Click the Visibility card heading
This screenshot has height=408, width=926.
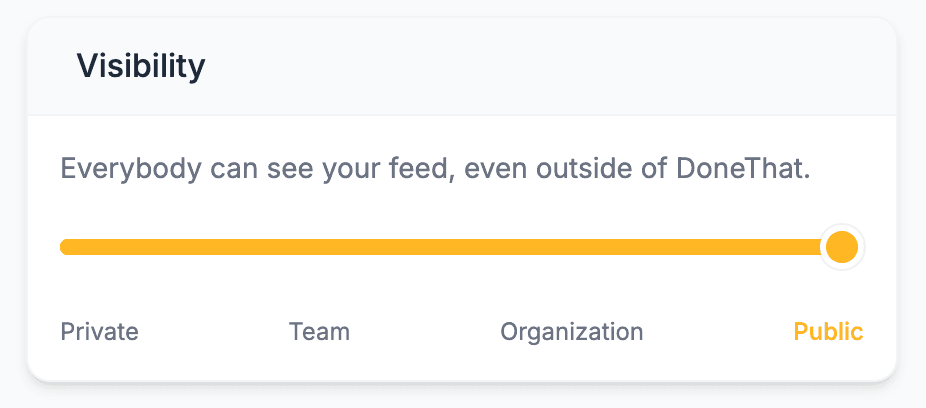point(141,66)
